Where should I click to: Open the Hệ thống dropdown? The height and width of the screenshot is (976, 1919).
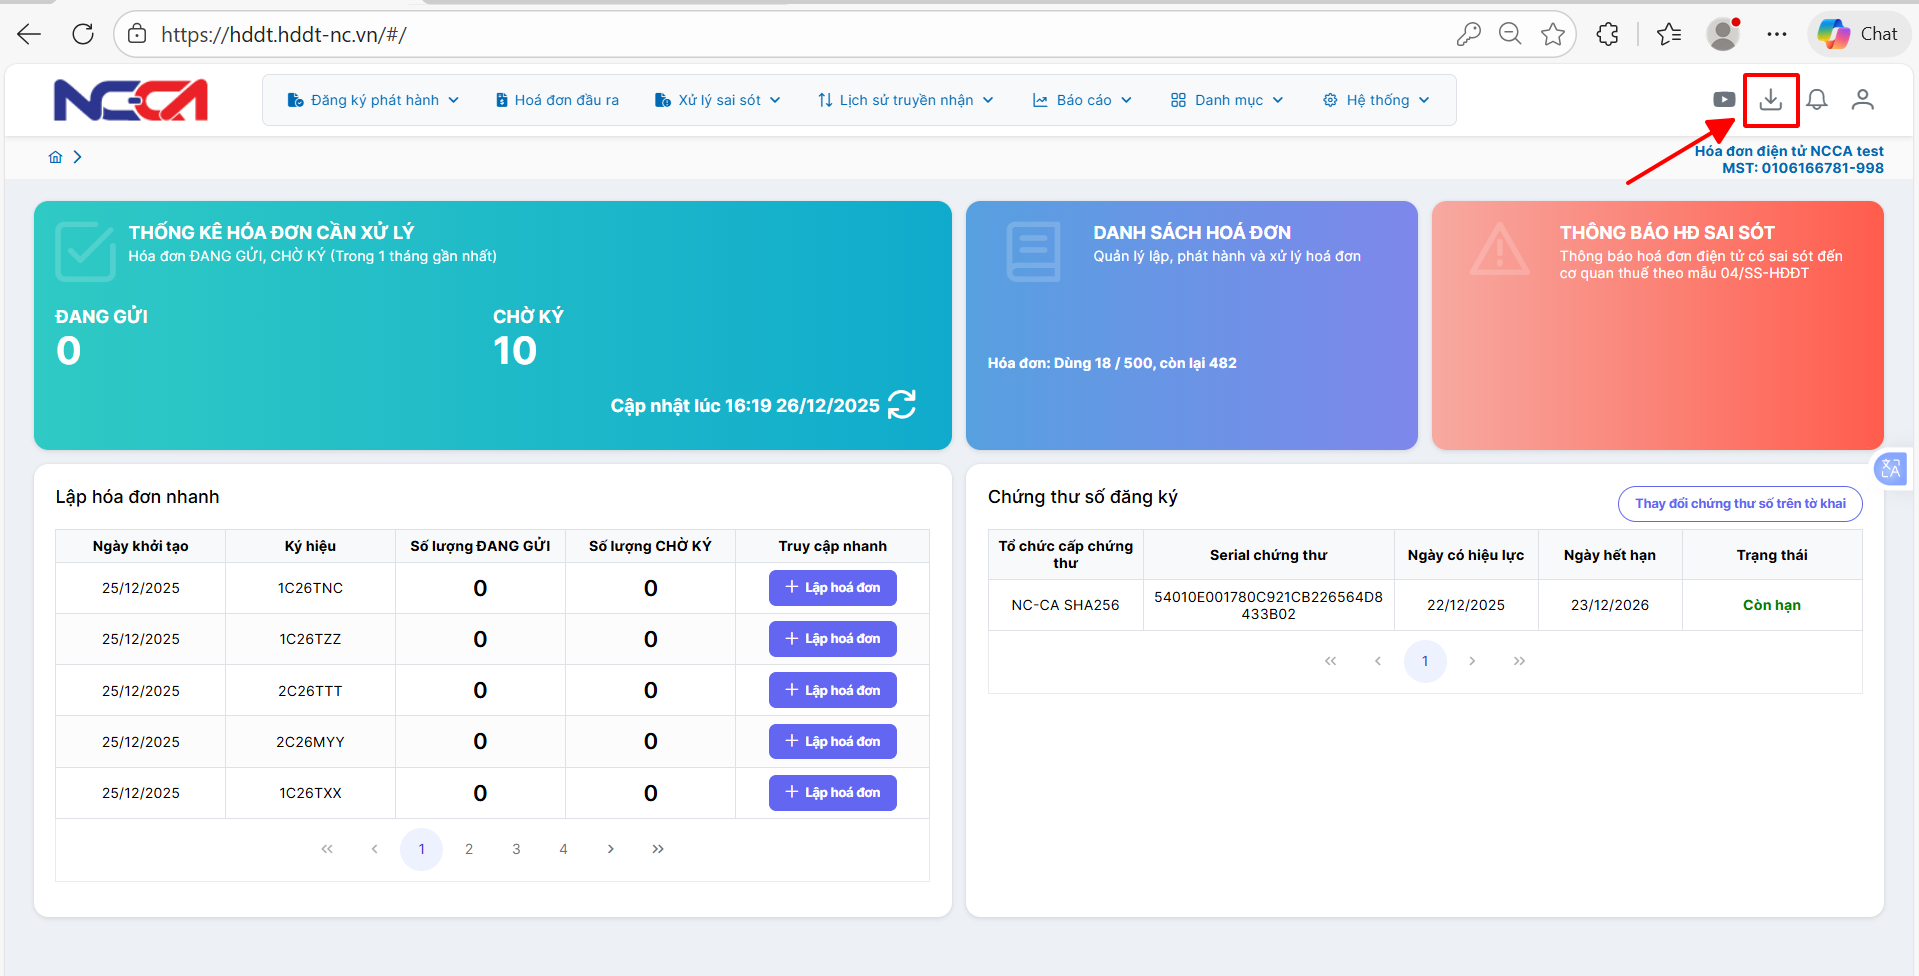pos(1376,99)
